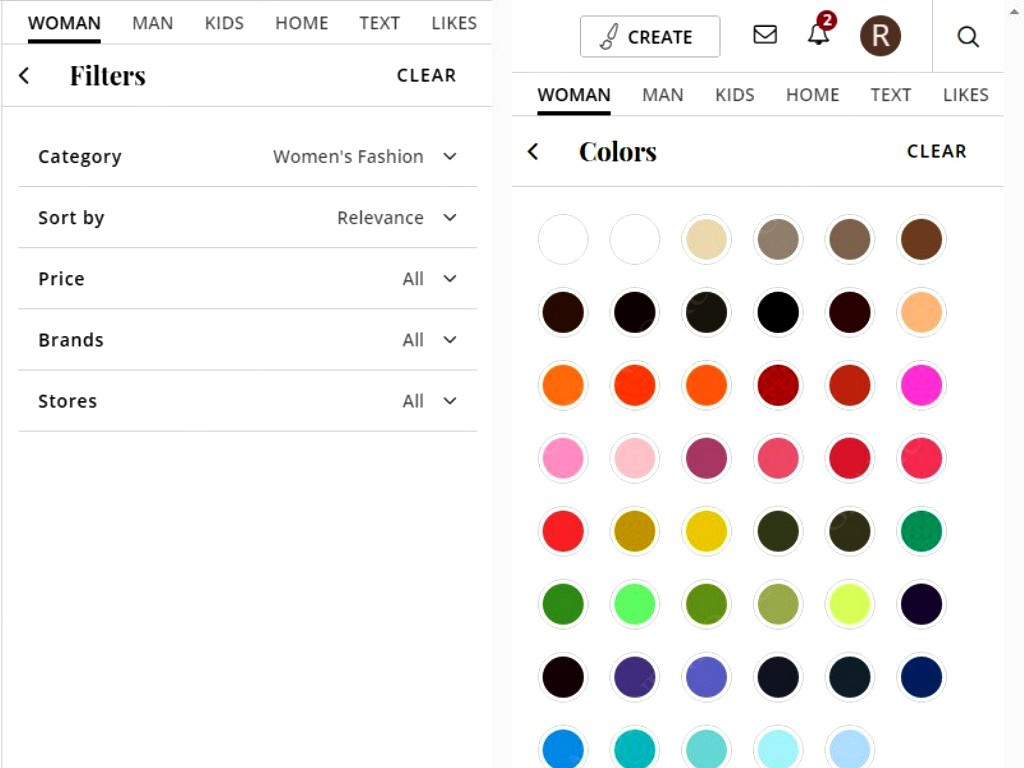Switch to LIKES tab above Colors heading
The image size is (1024, 768).
tap(965, 95)
